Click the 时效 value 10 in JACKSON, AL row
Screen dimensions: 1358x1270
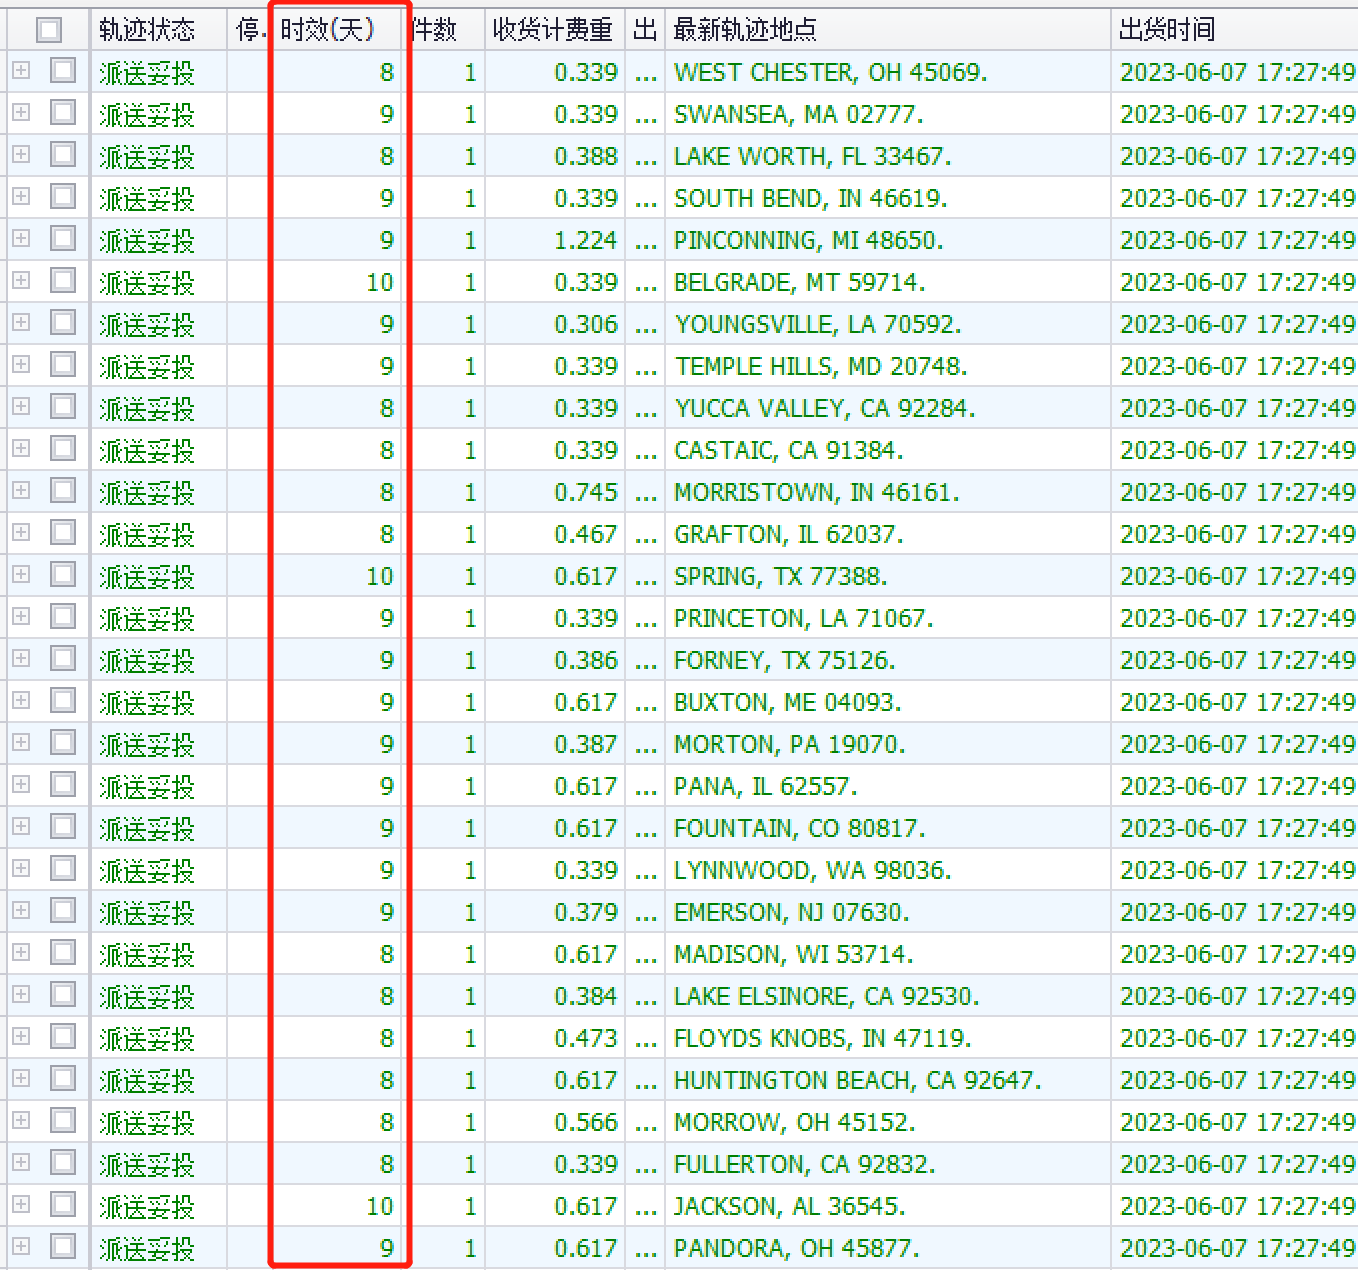click(380, 1207)
